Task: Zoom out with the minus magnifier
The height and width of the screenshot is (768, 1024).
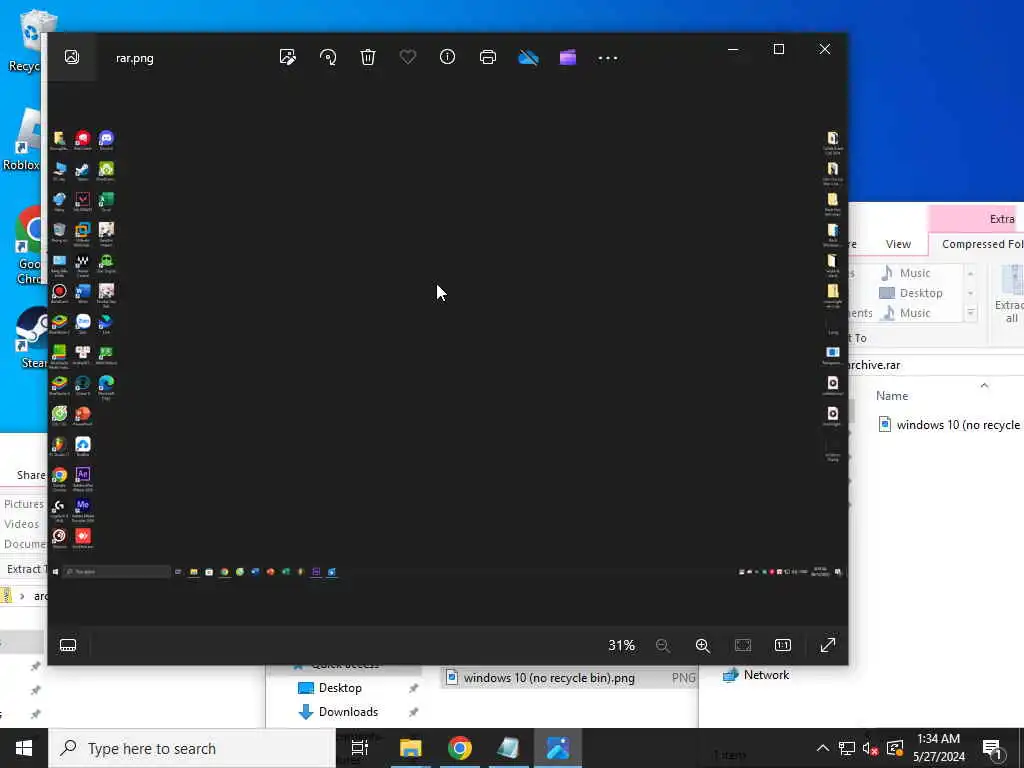Action: click(663, 645)
